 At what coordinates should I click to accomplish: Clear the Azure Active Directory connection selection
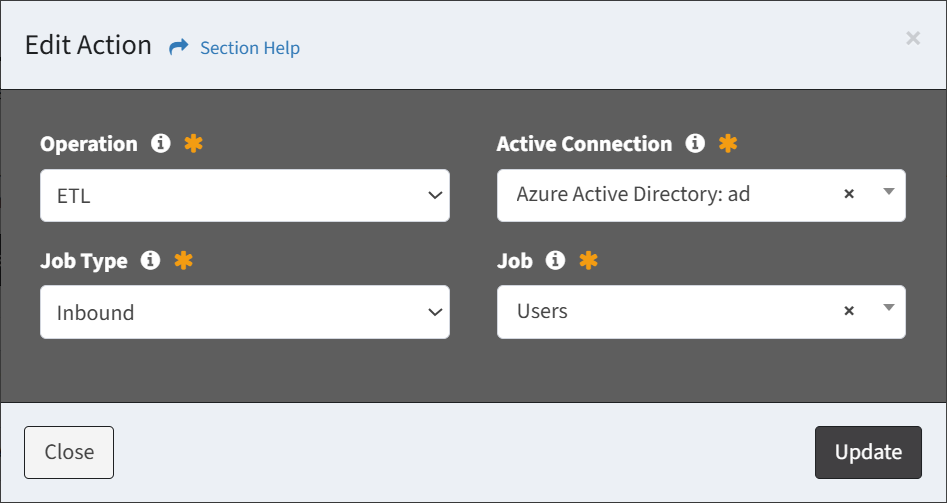point(849,194)
